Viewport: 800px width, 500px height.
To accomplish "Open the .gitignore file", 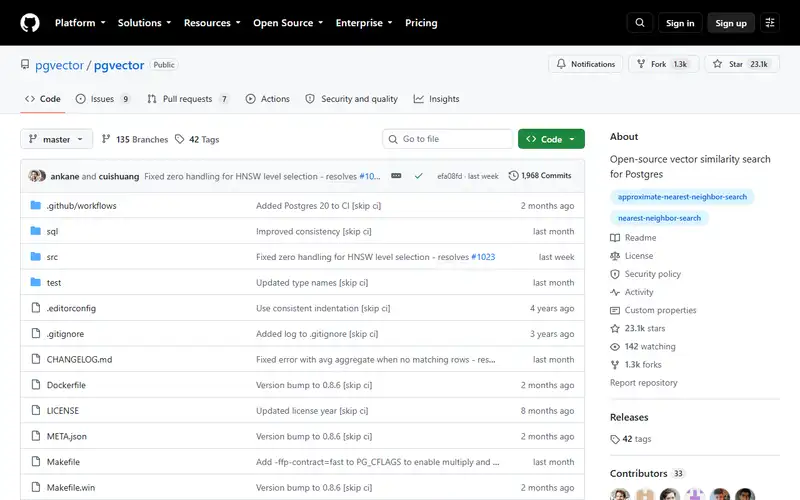I will tap(65, 334).
